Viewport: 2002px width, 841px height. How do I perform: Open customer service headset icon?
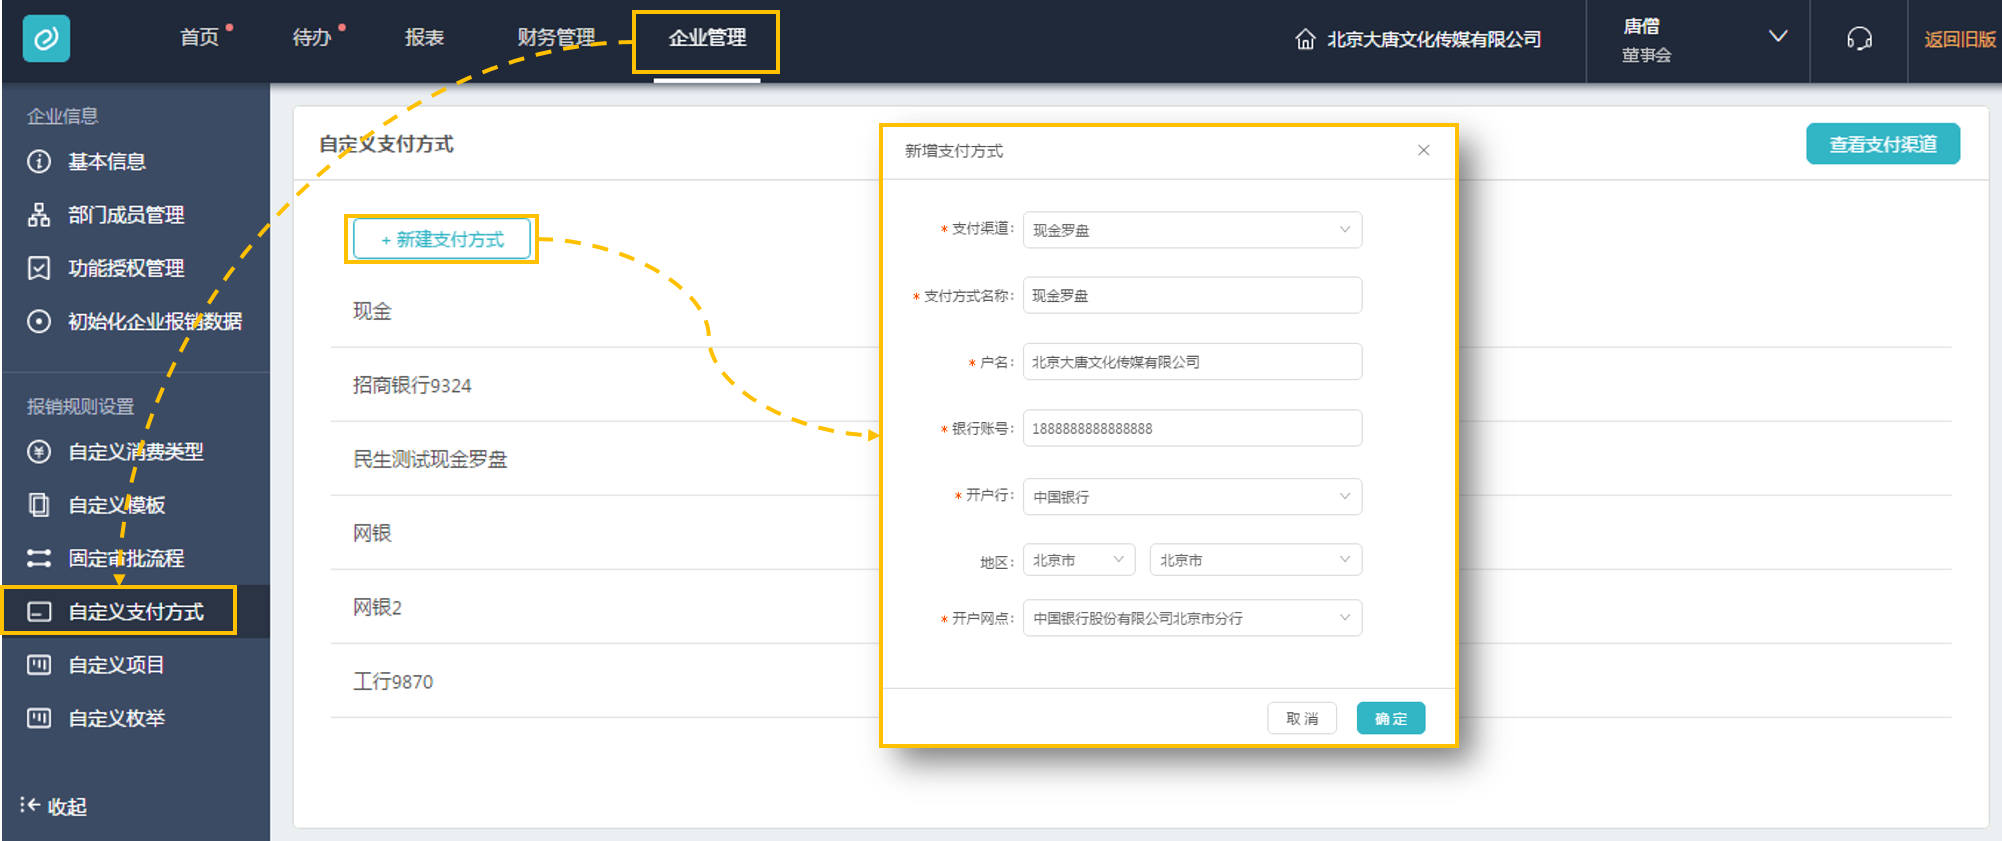click(x=1859, y=39)
